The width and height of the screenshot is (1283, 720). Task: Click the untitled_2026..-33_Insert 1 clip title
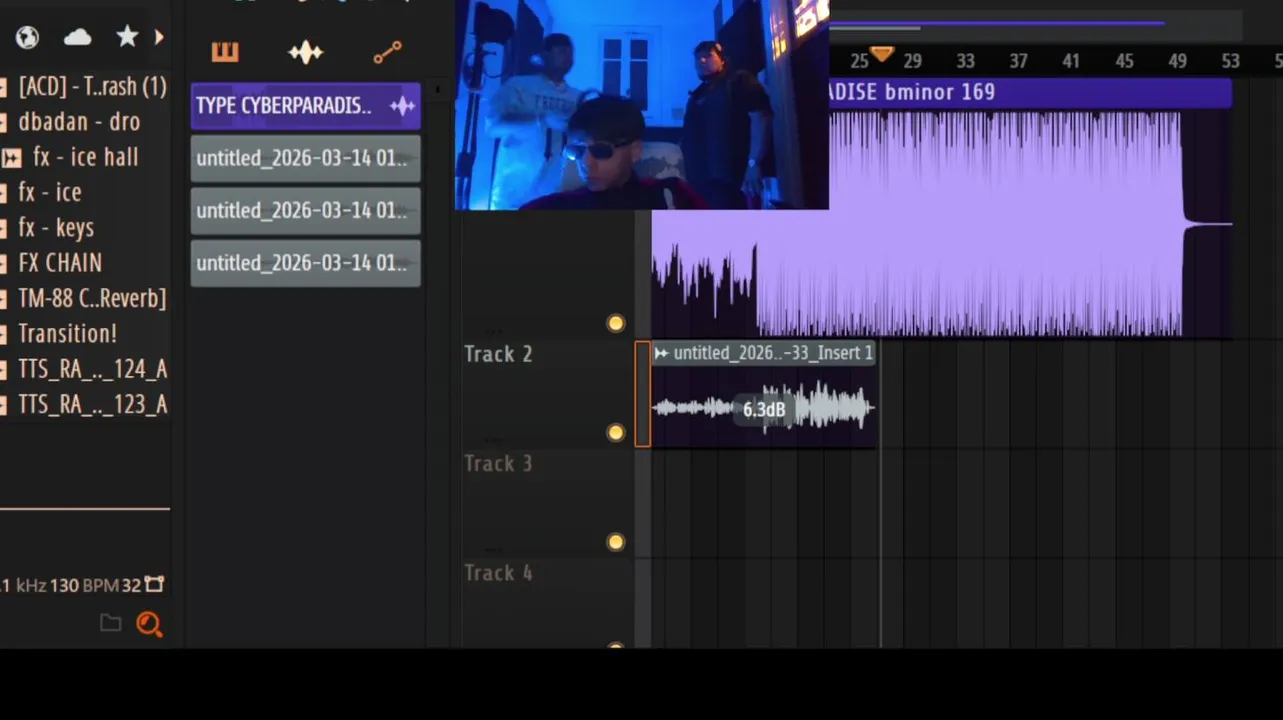click(773, 353)
